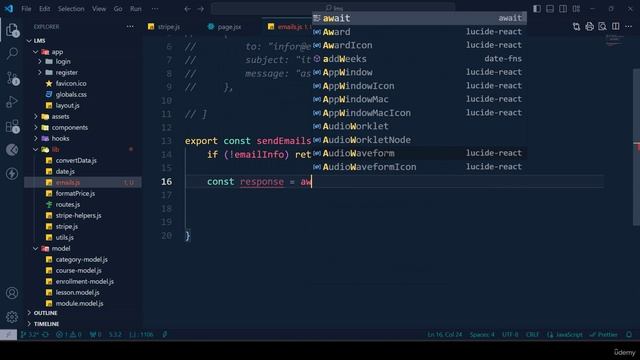640x360 pixels.
Task: Open the View menu
Action: point(99,9)
